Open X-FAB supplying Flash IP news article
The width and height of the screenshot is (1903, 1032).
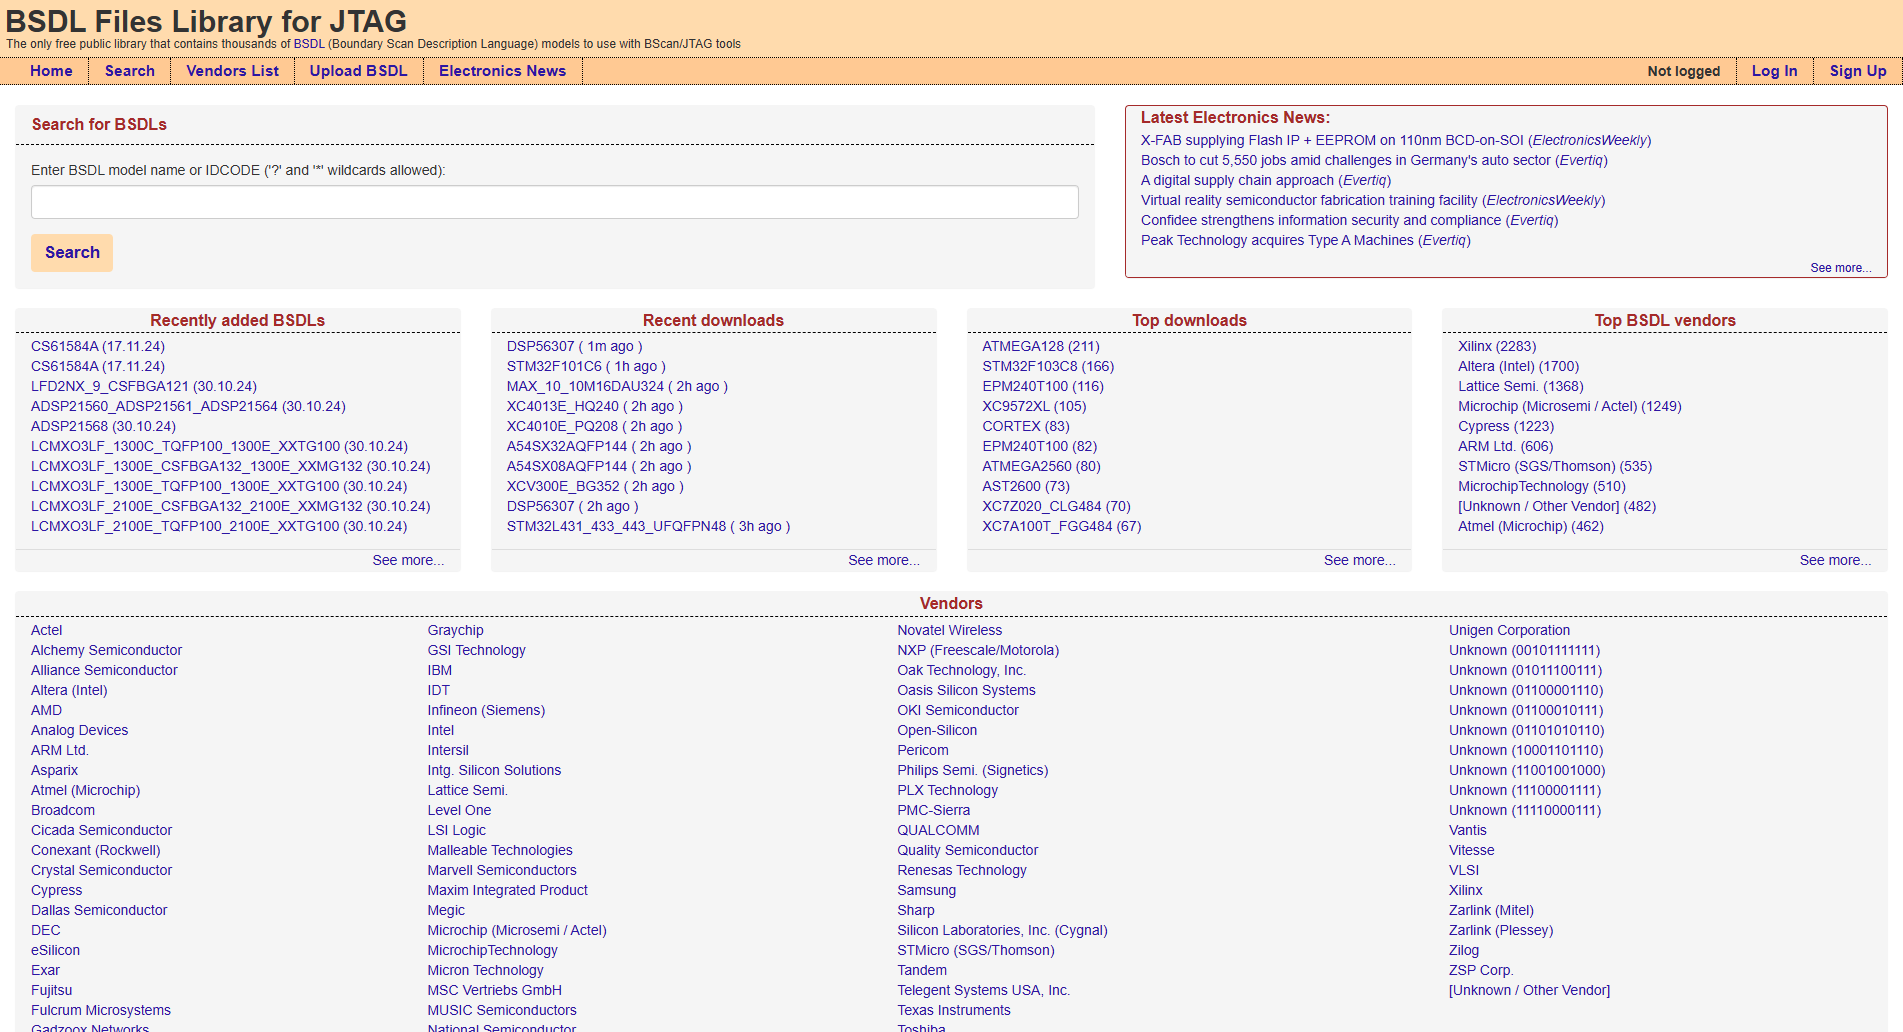[1396, 140]
